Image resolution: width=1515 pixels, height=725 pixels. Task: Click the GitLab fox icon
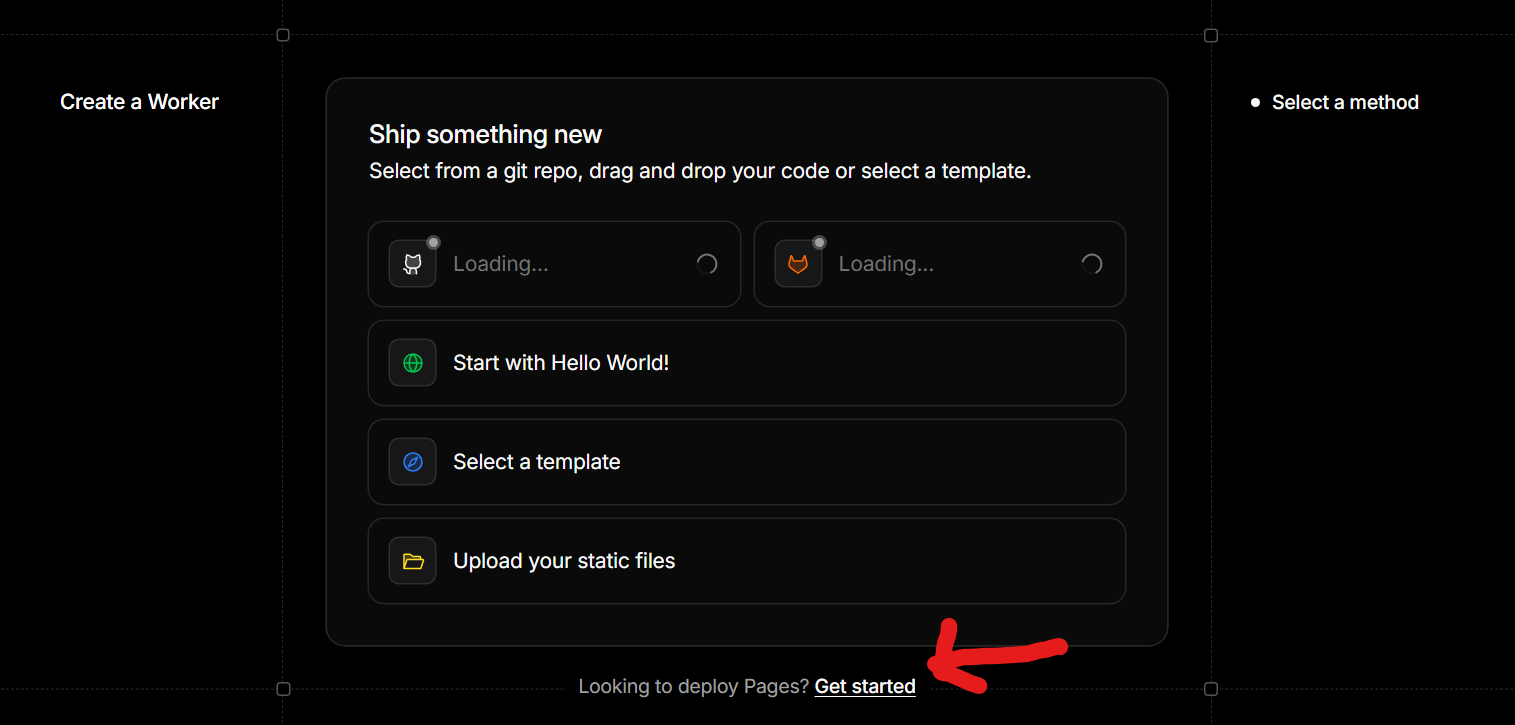[798, 264]
